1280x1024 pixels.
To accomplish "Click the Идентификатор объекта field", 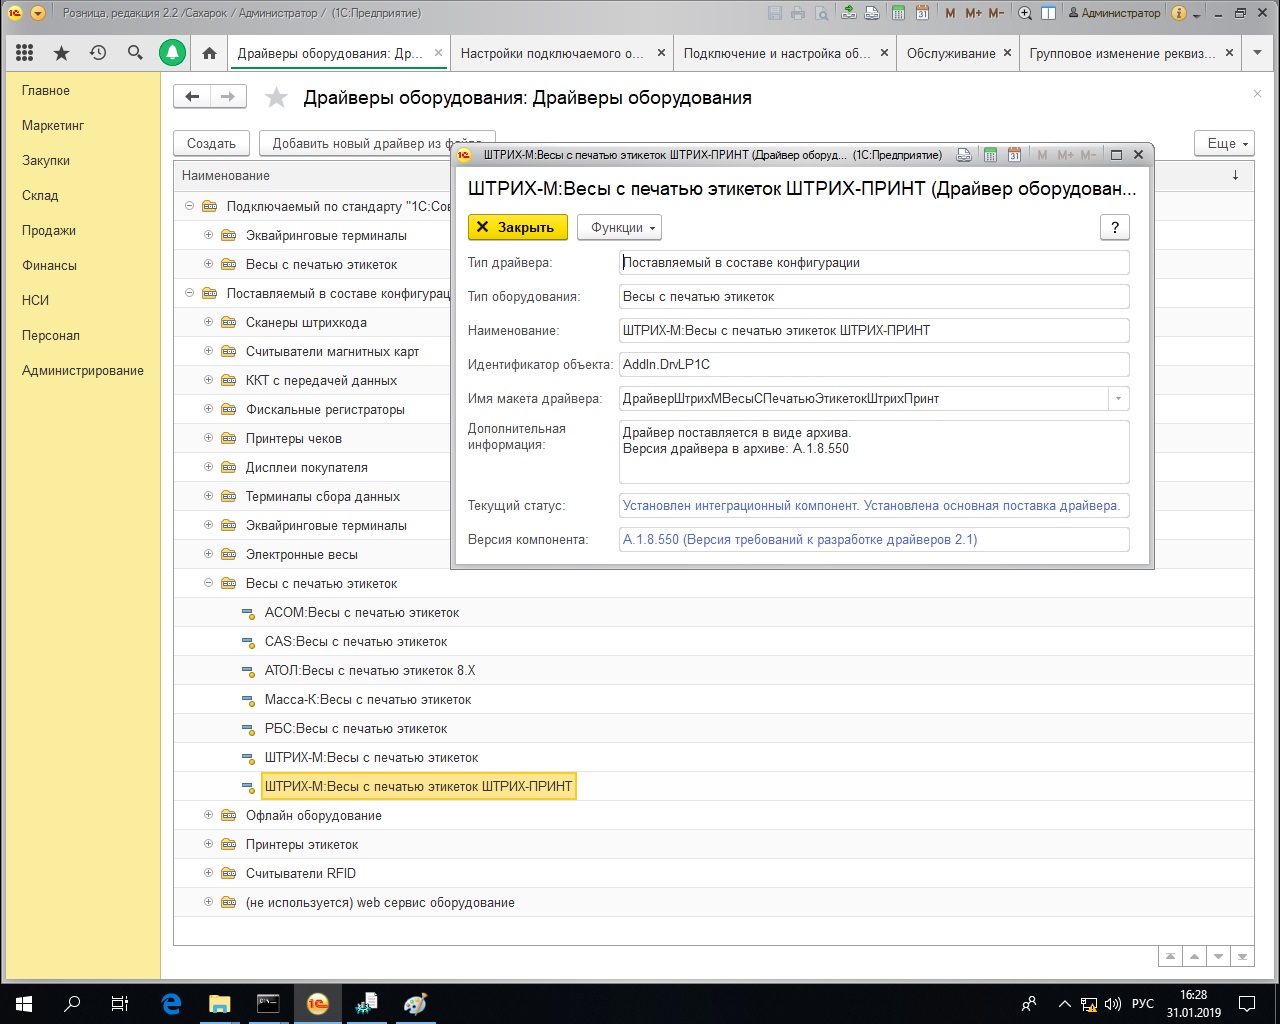I will click(874, 364).
